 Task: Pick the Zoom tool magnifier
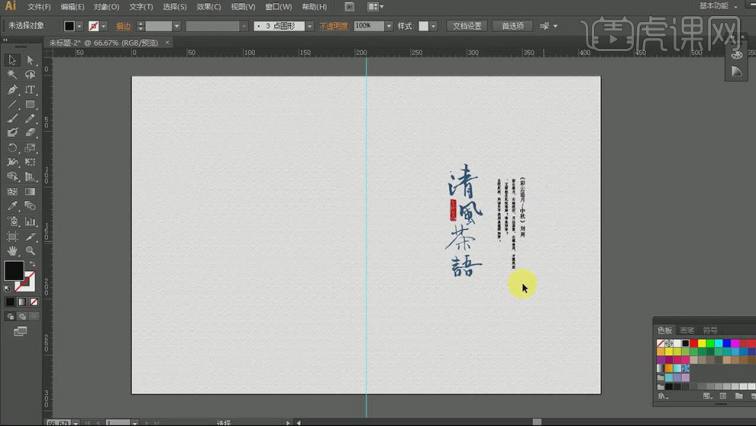point(30,250)
